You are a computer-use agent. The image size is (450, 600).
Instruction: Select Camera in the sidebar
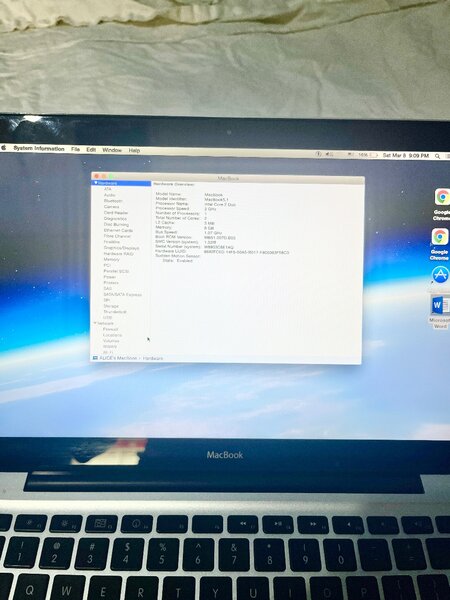point(111,207)
